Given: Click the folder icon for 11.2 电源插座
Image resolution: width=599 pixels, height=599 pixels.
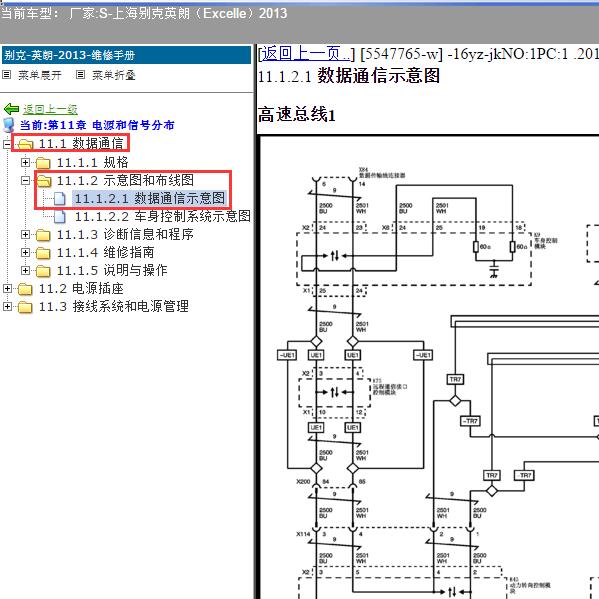Looking at the screenshot, I should click(x=25, y=289).
